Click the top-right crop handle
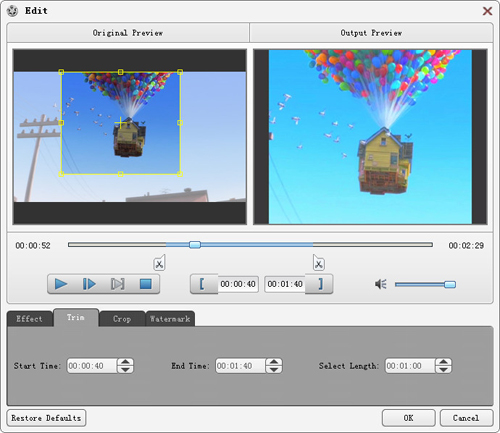This screenshot has height=433, width=500. pos(180,72)
